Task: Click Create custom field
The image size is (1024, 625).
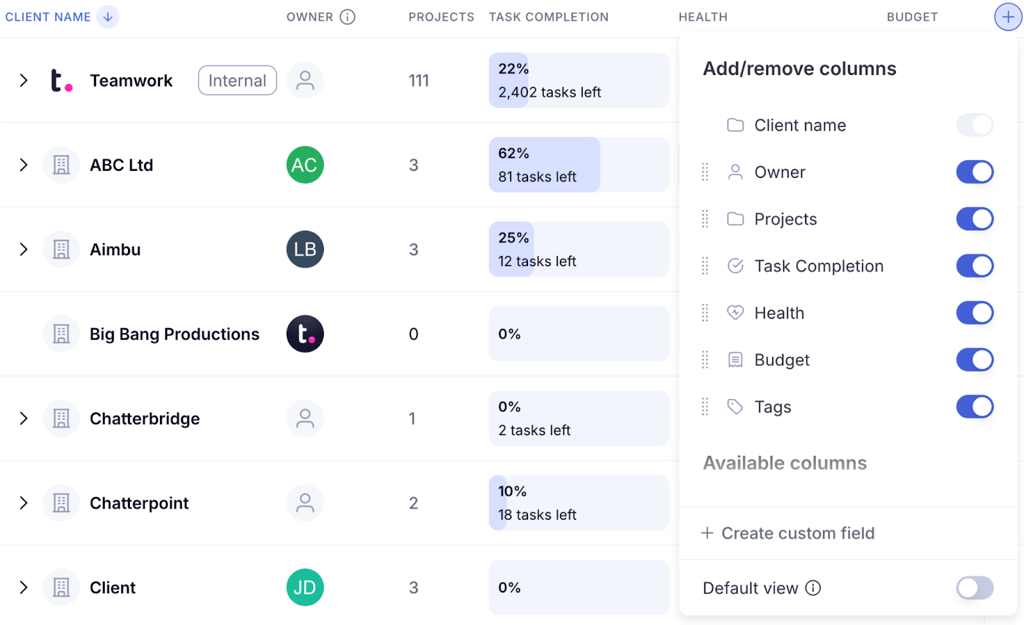Action: coord(797,533)
